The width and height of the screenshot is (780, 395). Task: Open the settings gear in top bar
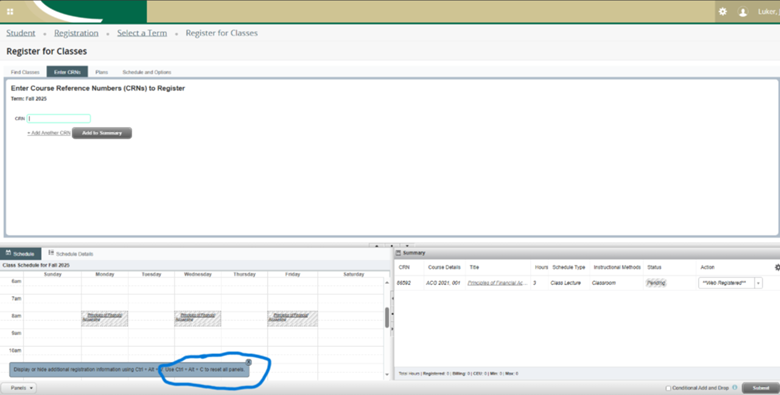pyautogui.click(x=722, y=11)
